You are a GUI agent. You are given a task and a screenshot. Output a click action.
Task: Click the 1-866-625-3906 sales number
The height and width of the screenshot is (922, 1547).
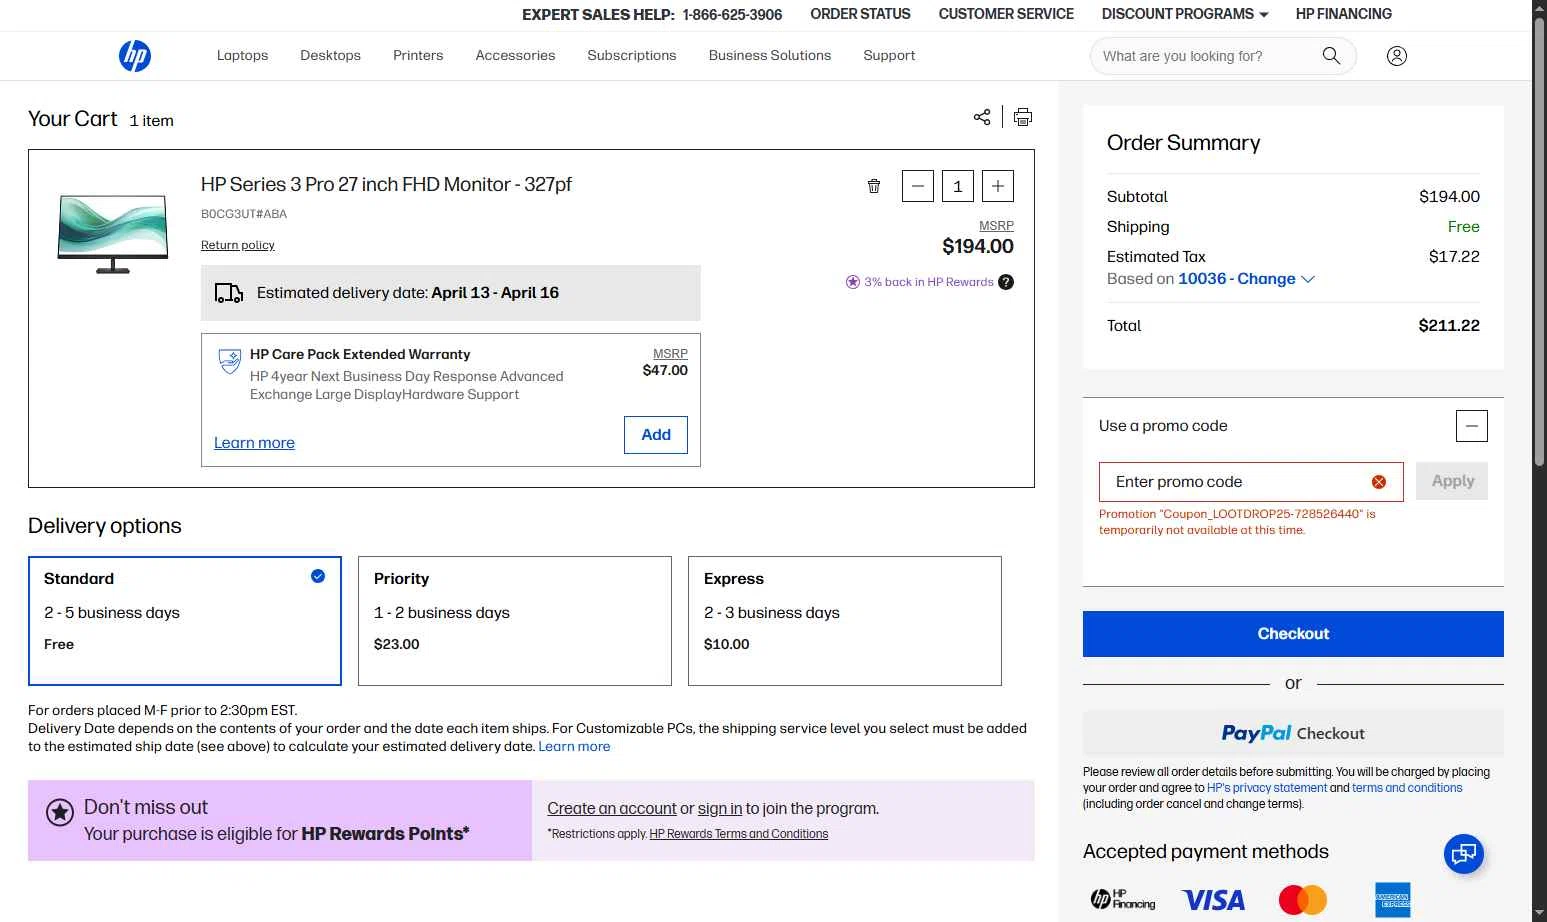(732, 15)
